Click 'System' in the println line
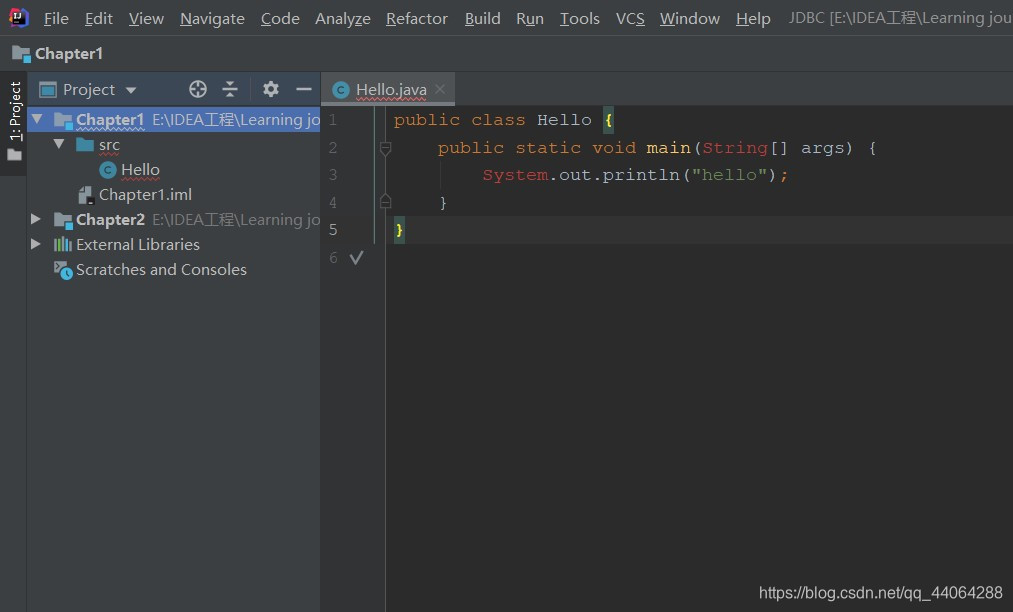 (x=515, y=175)
